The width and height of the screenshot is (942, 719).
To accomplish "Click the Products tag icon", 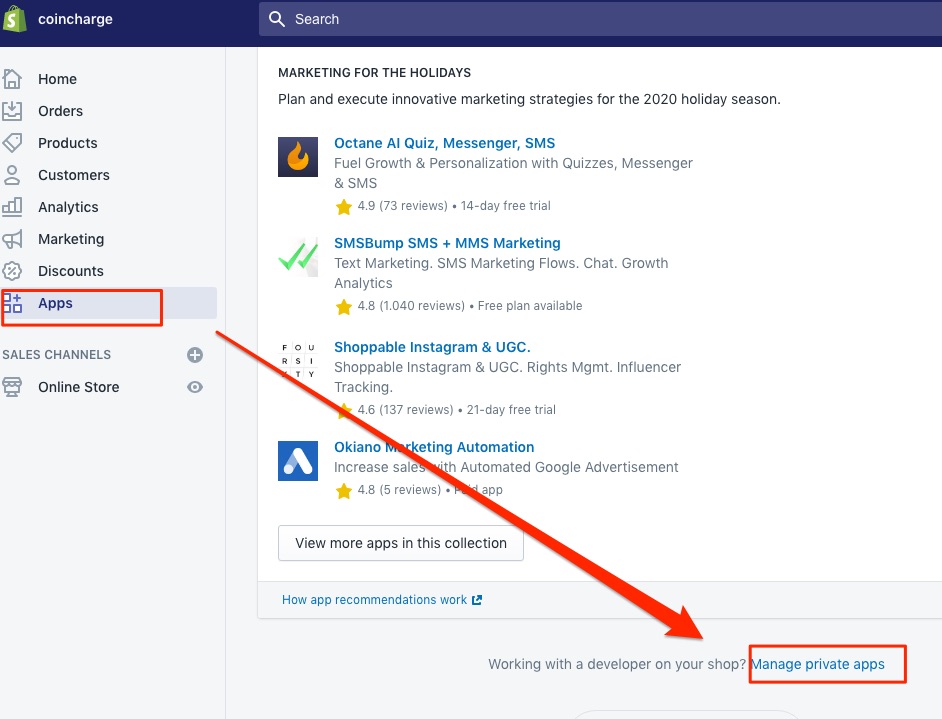I will click(x=12, y=143).
